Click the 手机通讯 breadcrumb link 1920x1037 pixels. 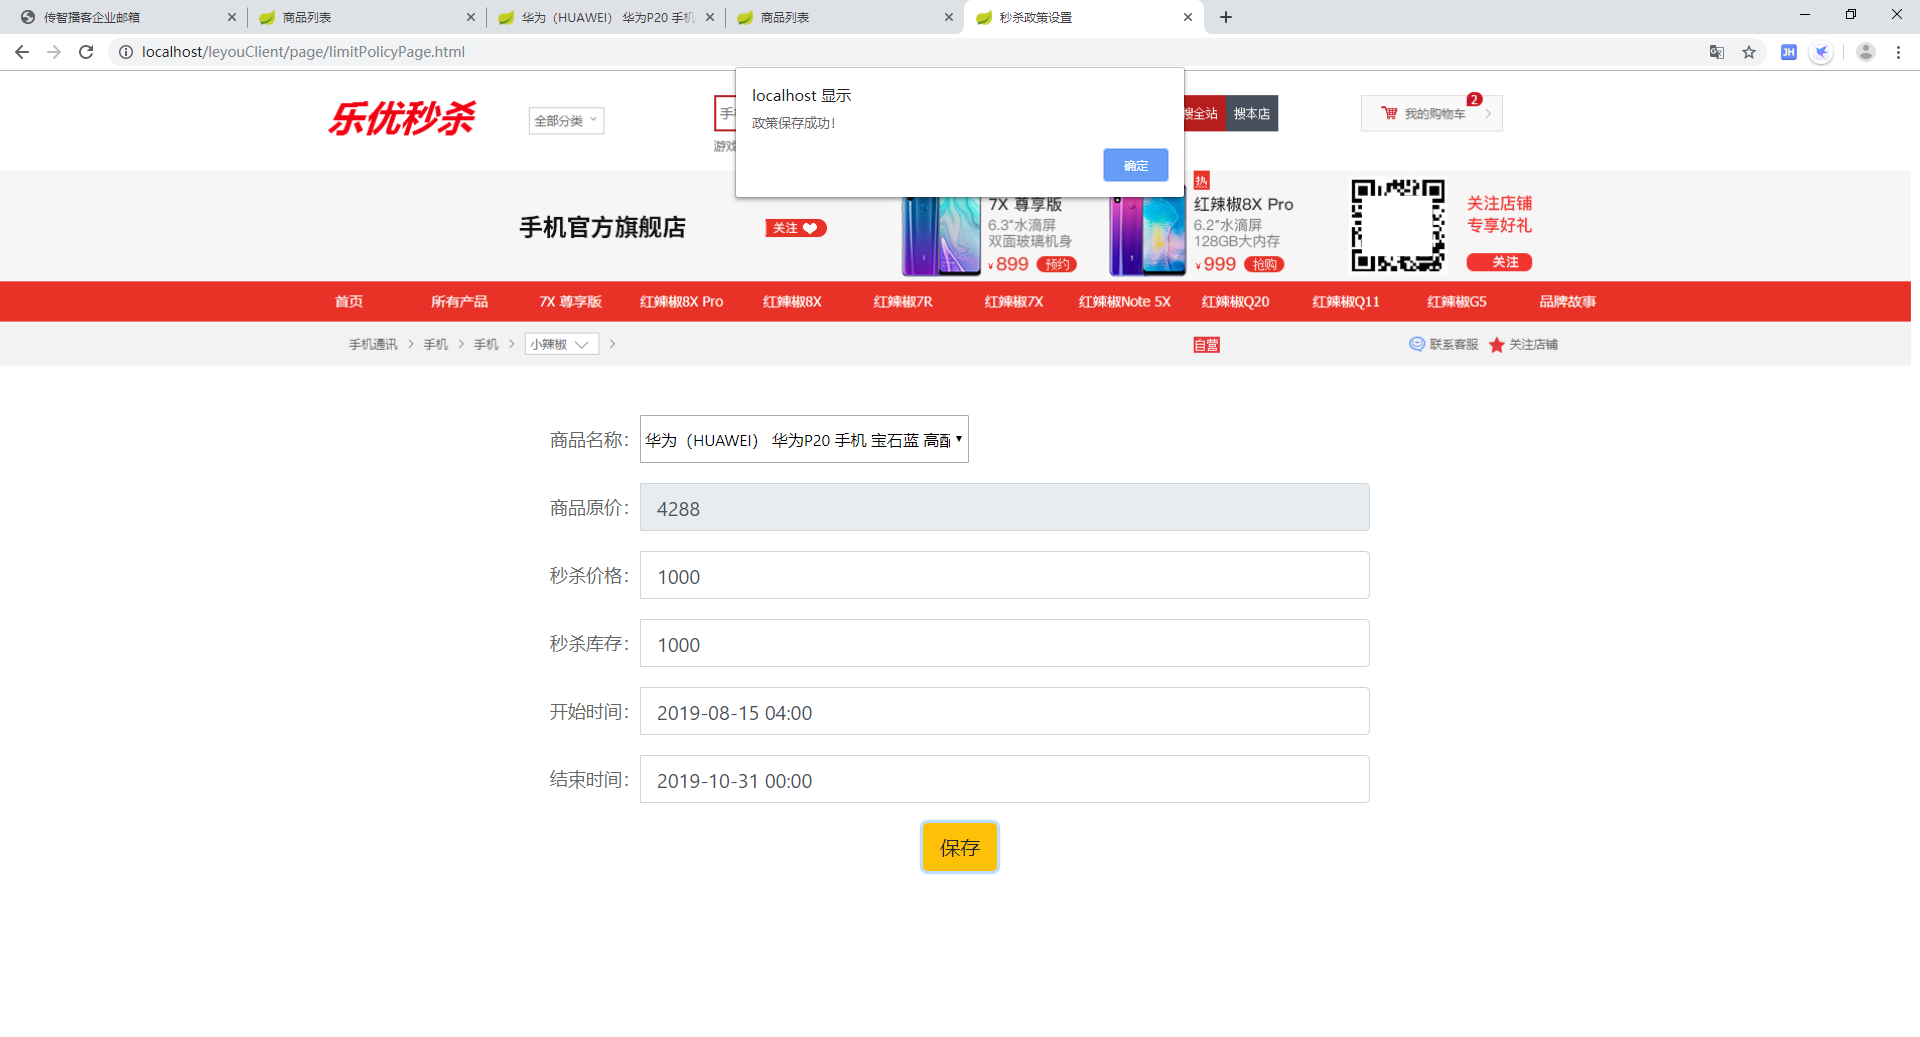(x=373, y=344)
